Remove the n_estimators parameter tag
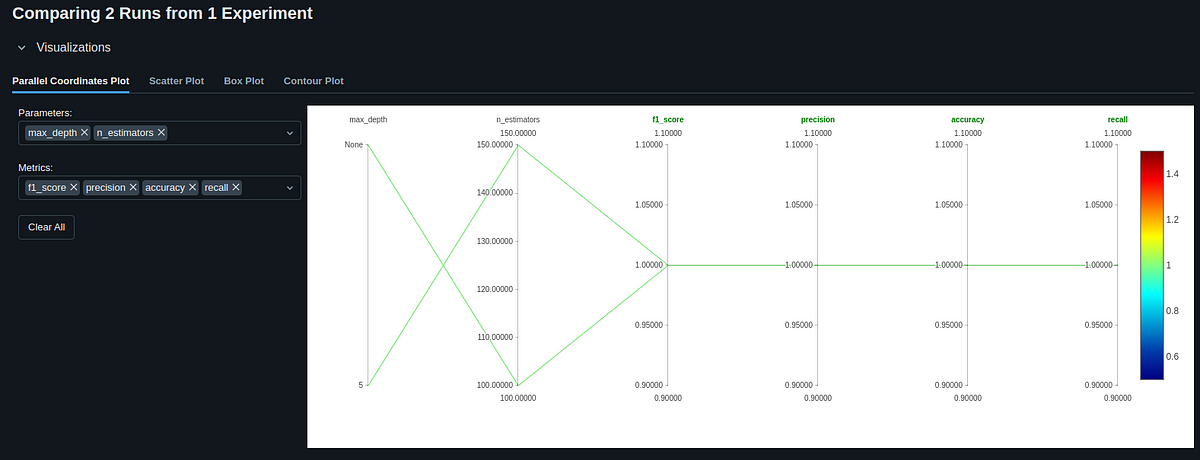1200x460 pixels. tap(161, 132)
